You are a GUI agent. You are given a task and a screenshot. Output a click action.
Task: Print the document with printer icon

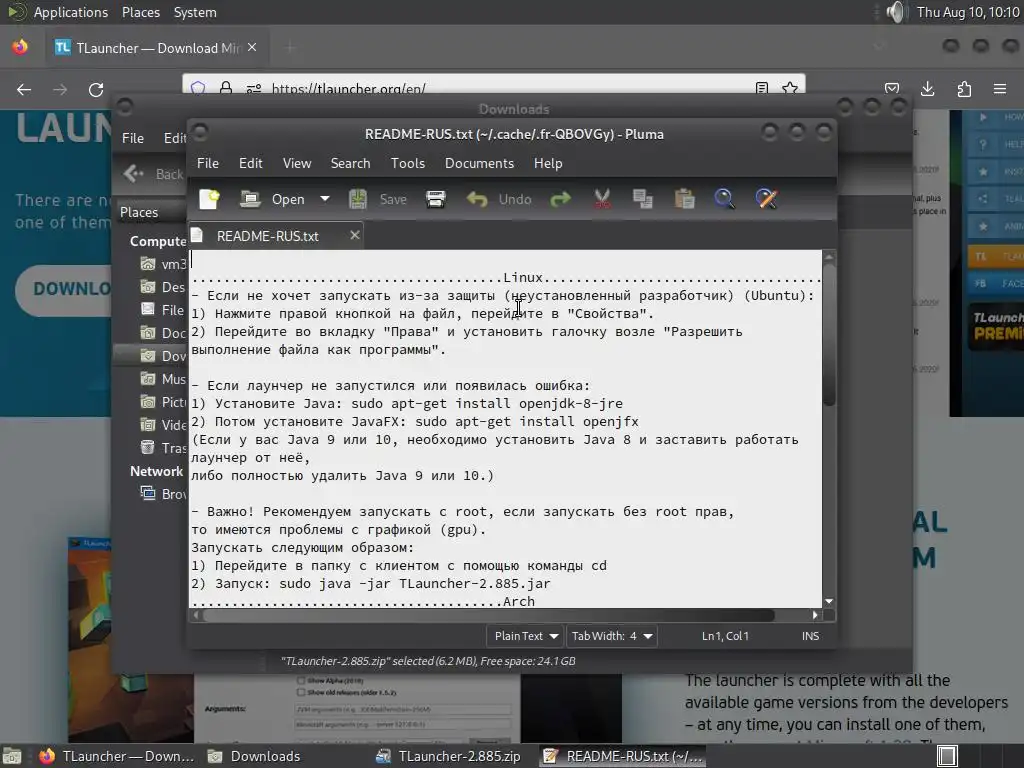pyautogui.click(x=436, y=199)
